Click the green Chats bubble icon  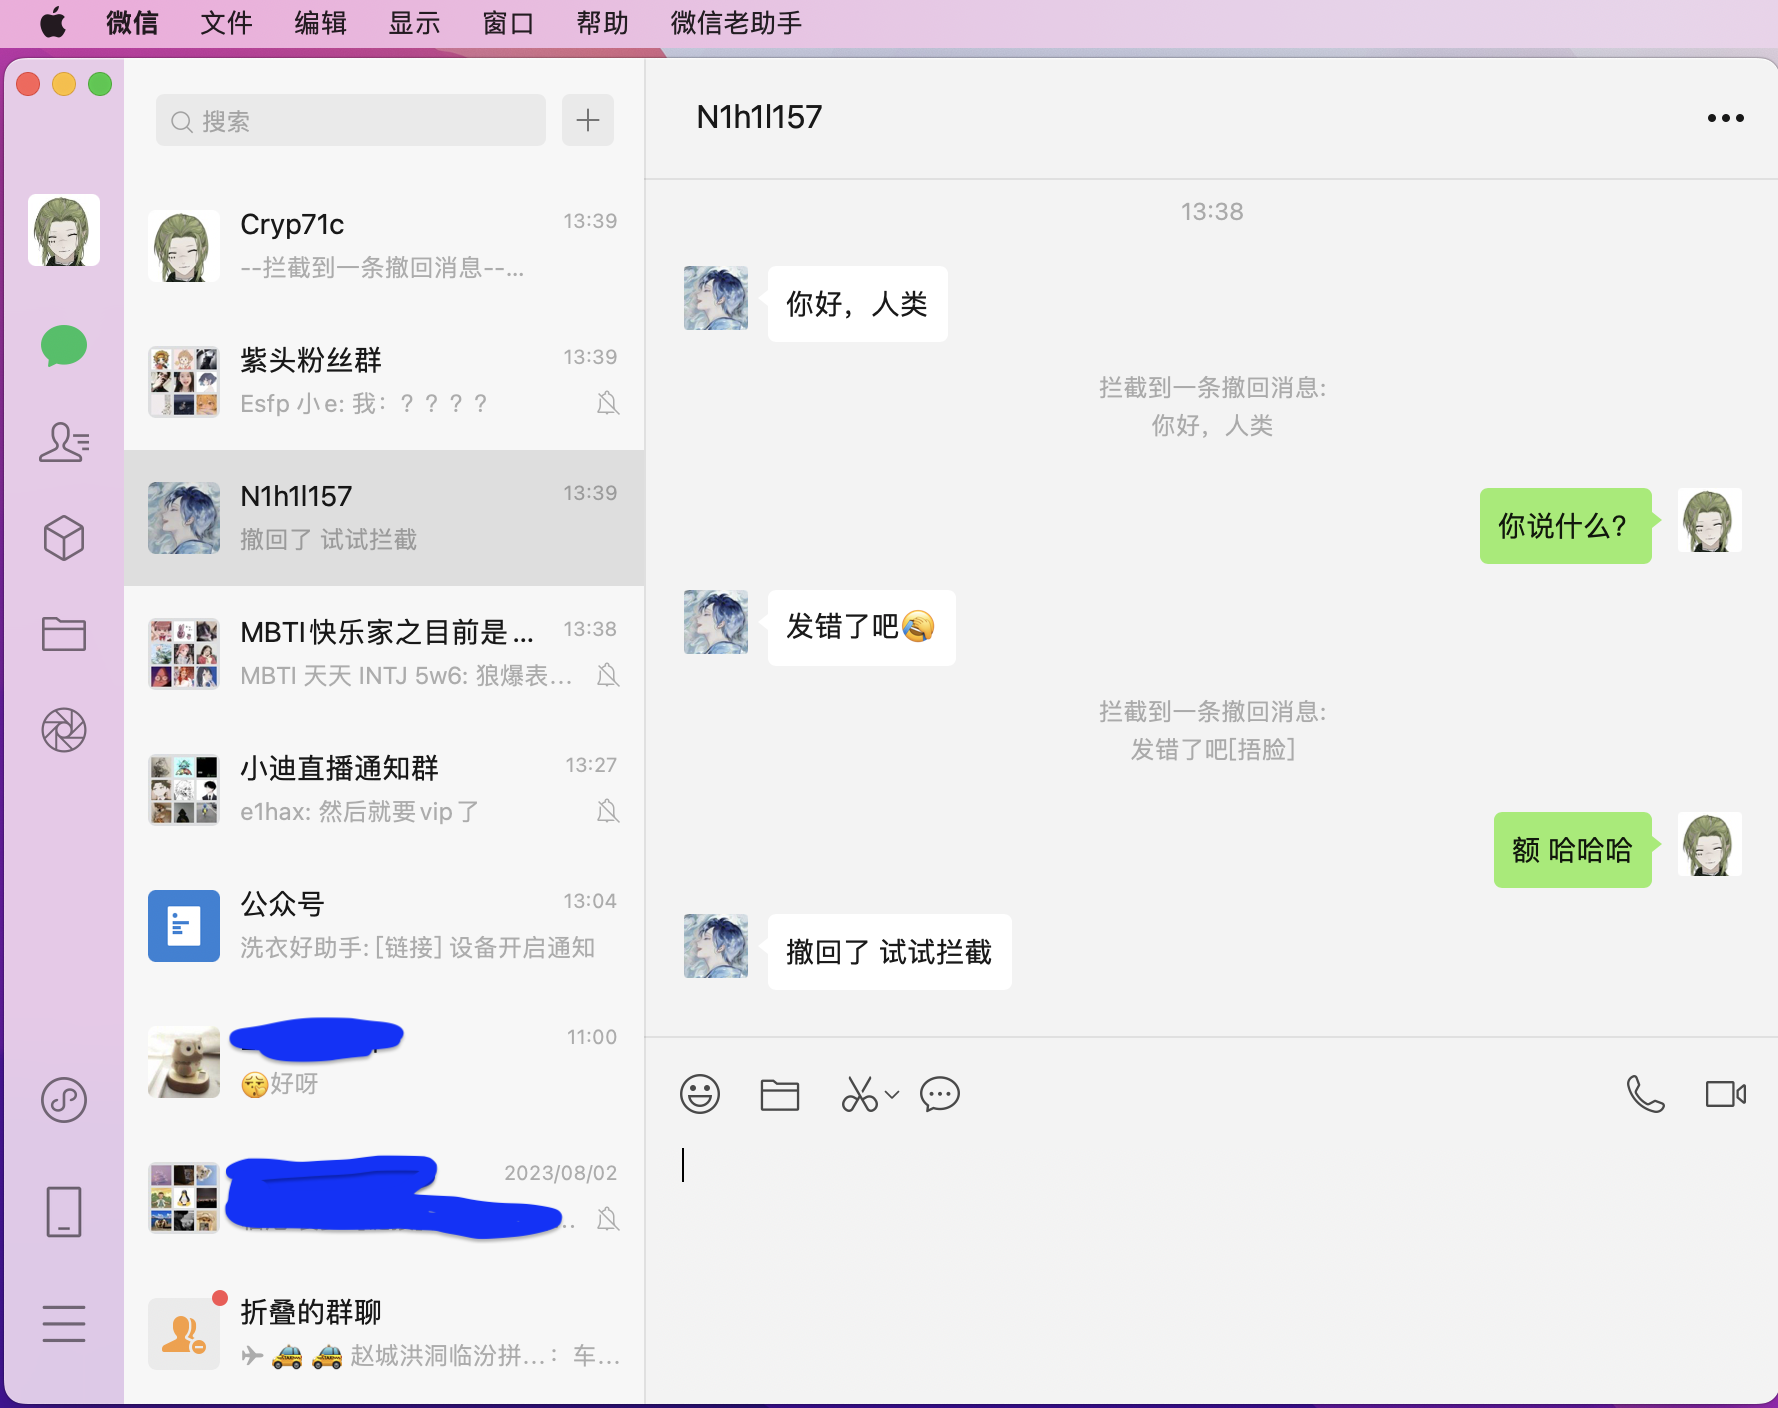[64, 346]
